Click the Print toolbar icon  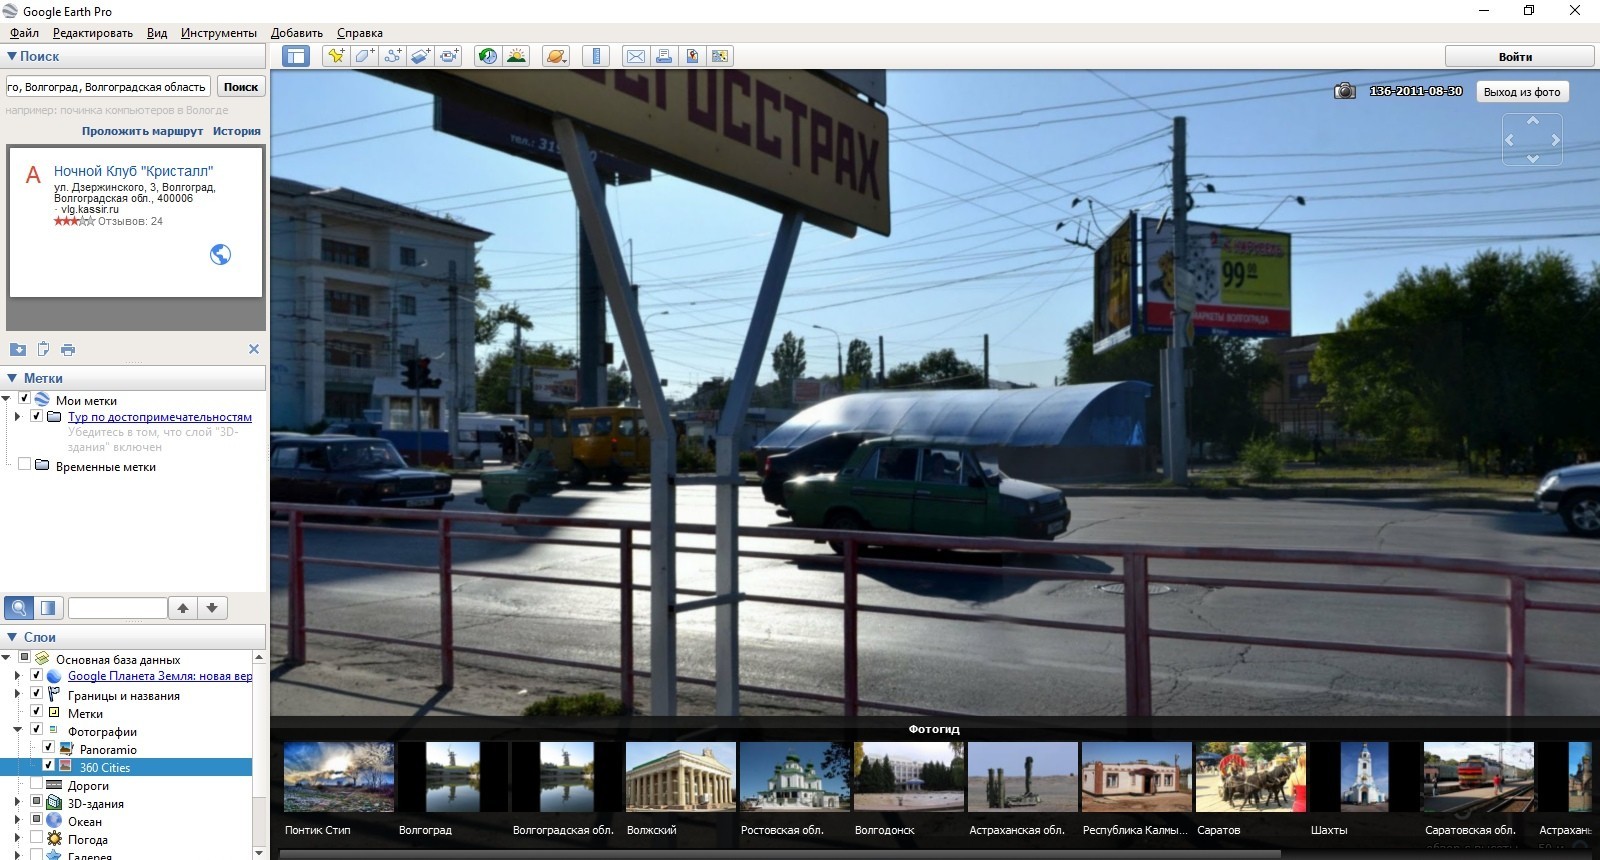[663, 56]
